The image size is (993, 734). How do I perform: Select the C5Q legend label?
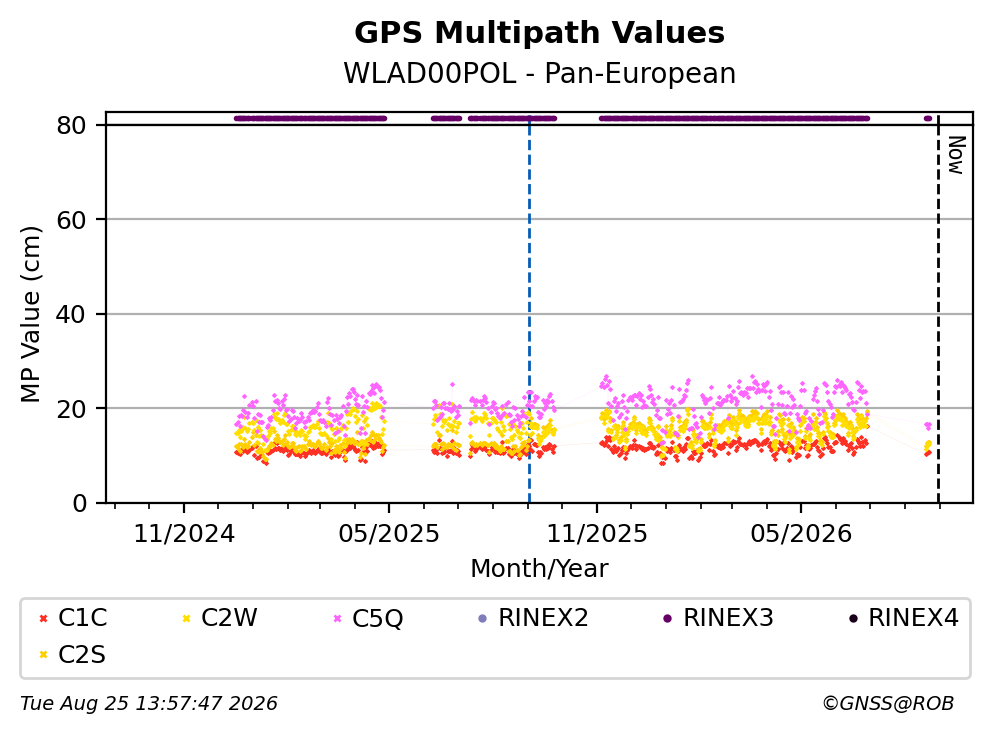pyautogui.click(x=377, y=618)
